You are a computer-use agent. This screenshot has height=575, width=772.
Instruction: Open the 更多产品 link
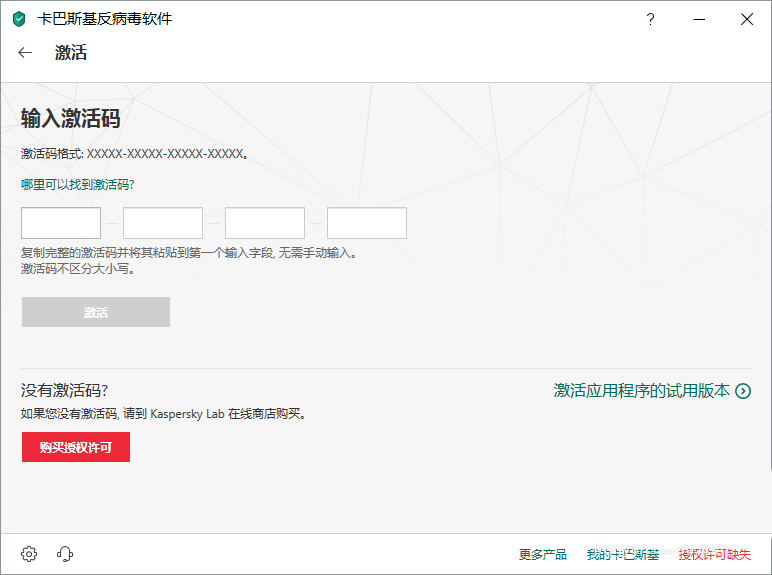point(543,554)
